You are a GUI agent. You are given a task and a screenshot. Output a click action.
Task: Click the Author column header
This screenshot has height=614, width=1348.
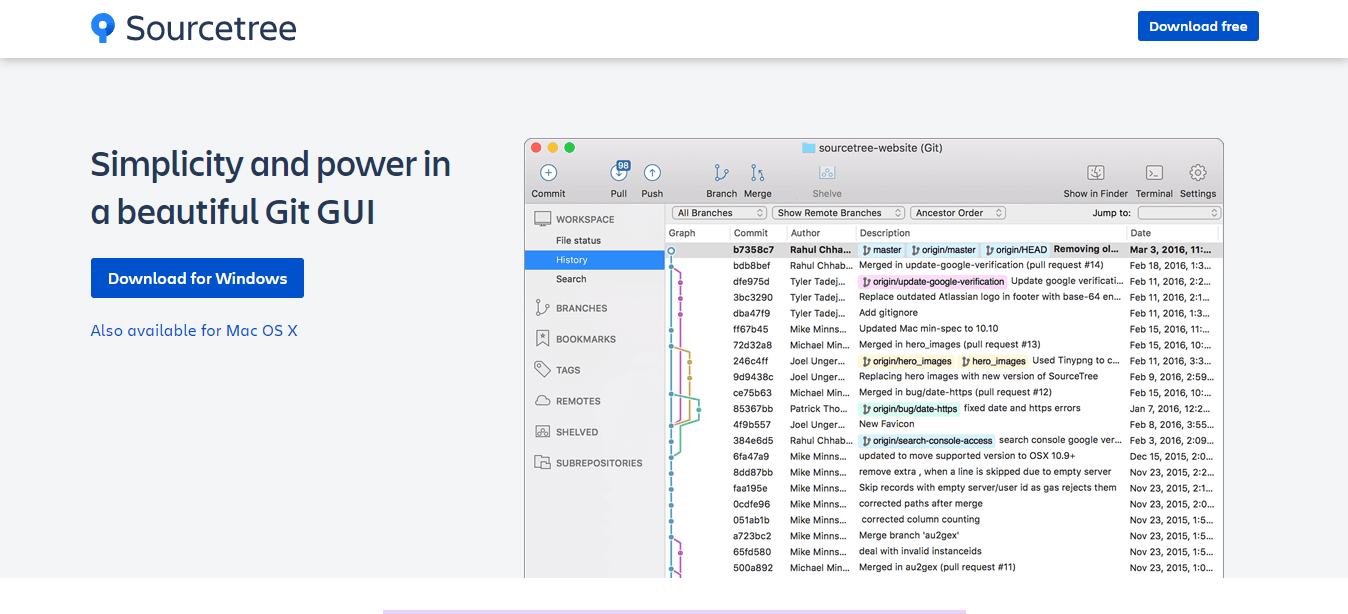(805, 233)
